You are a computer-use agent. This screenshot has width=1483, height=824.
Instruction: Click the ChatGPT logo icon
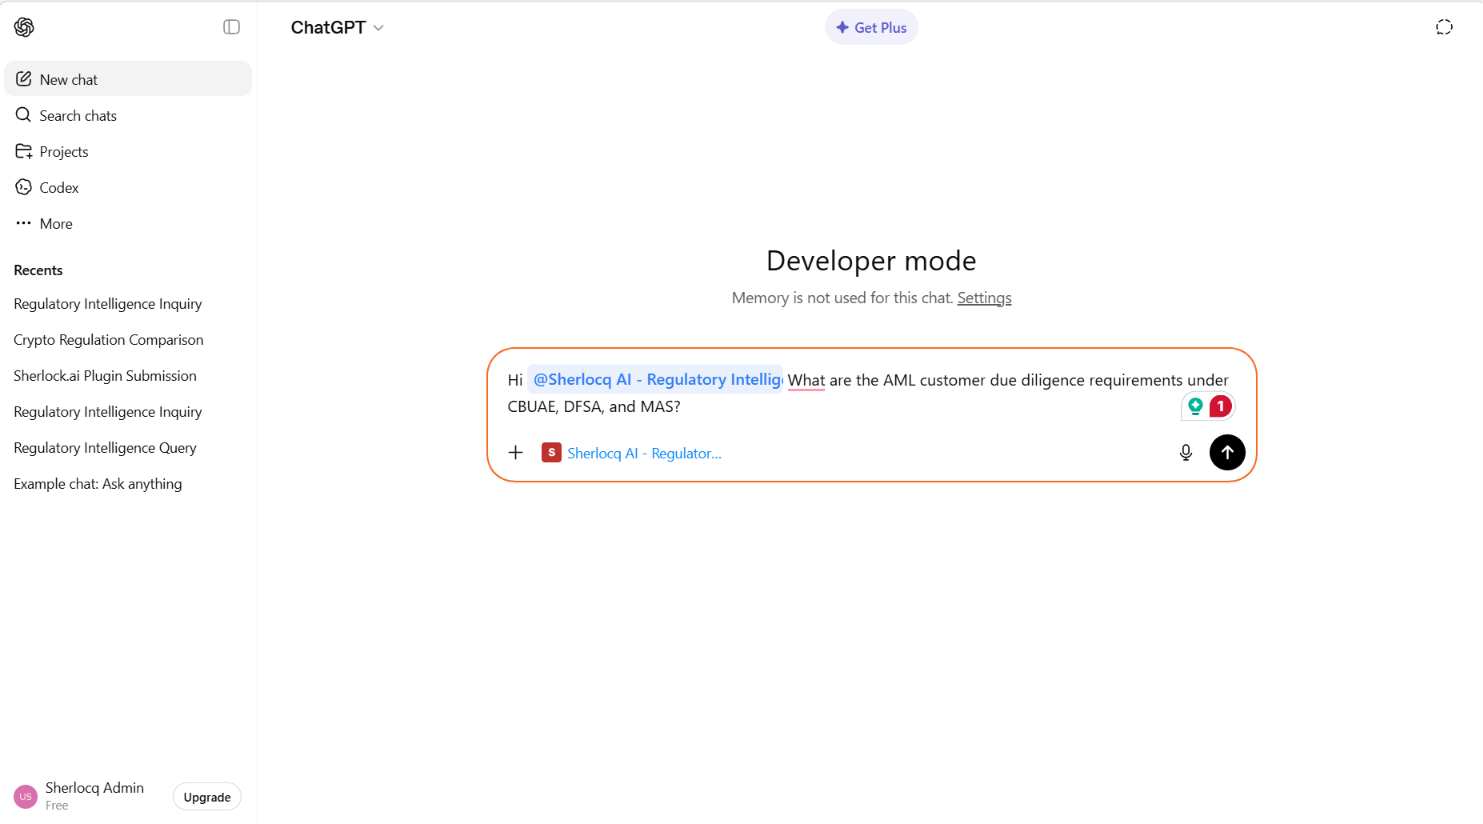pos(24,27)
